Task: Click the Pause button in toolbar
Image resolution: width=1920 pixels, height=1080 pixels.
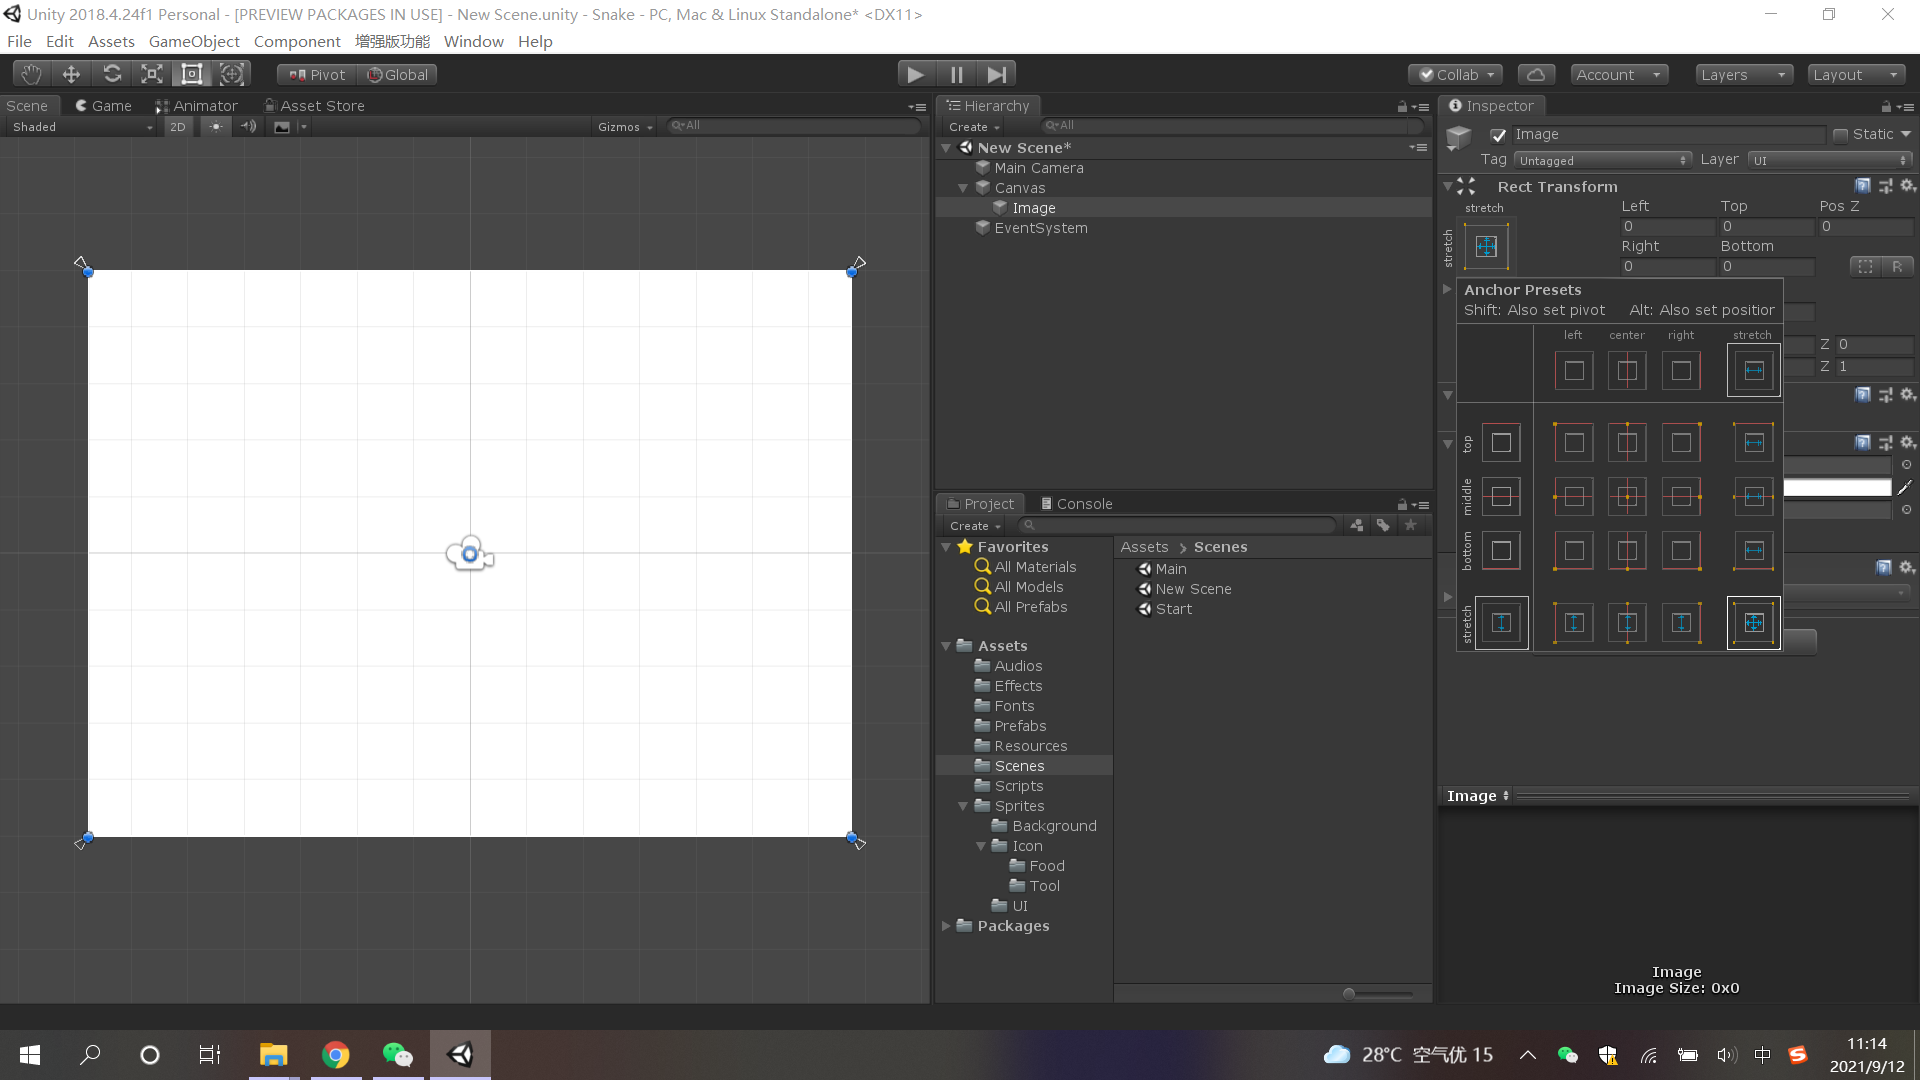Action: click(x=957, y=74)
